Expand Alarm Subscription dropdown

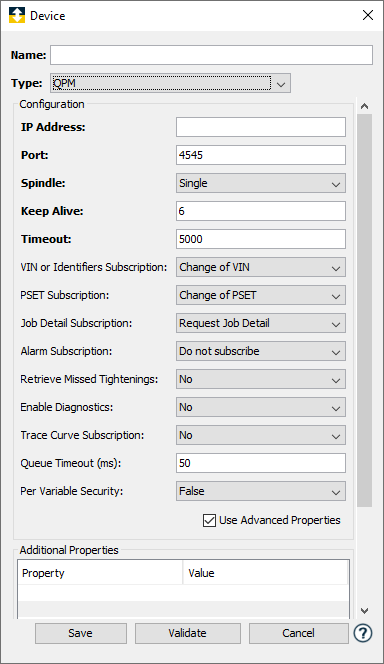pyautogui.click(x=261, y=351)
